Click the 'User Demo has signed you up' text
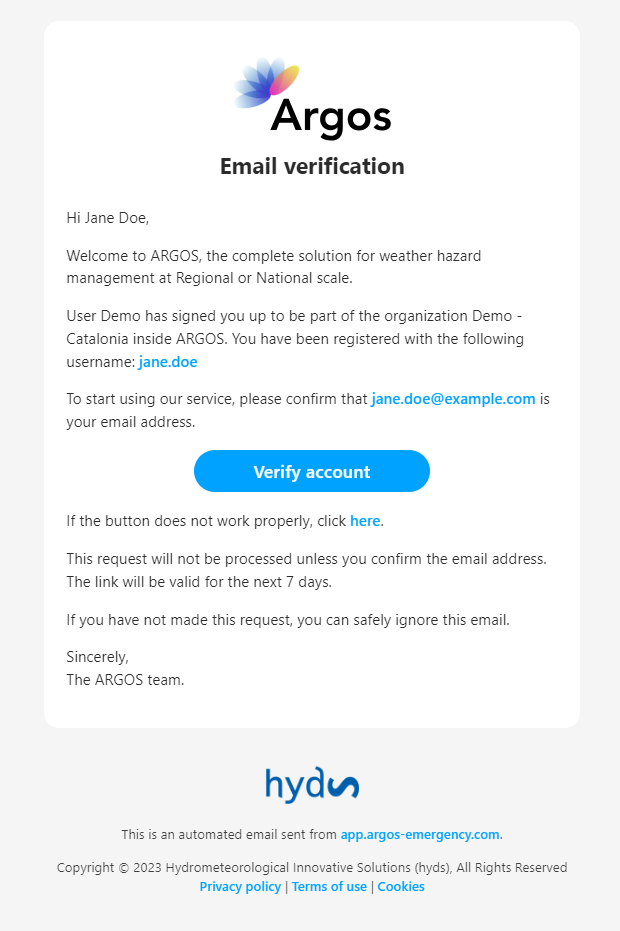The width and height of the screenshot is (620, 931). pyautogui.click(x=295, y=338)
